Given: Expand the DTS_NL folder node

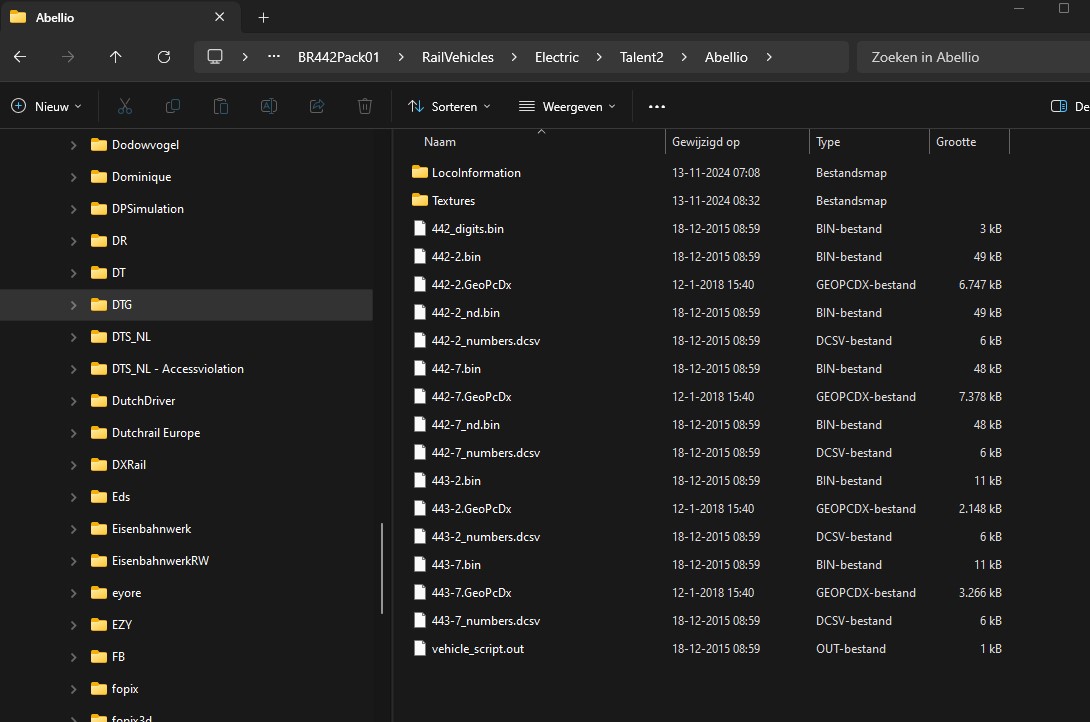Looking at the screenshot, I should [x=73, y=337].
